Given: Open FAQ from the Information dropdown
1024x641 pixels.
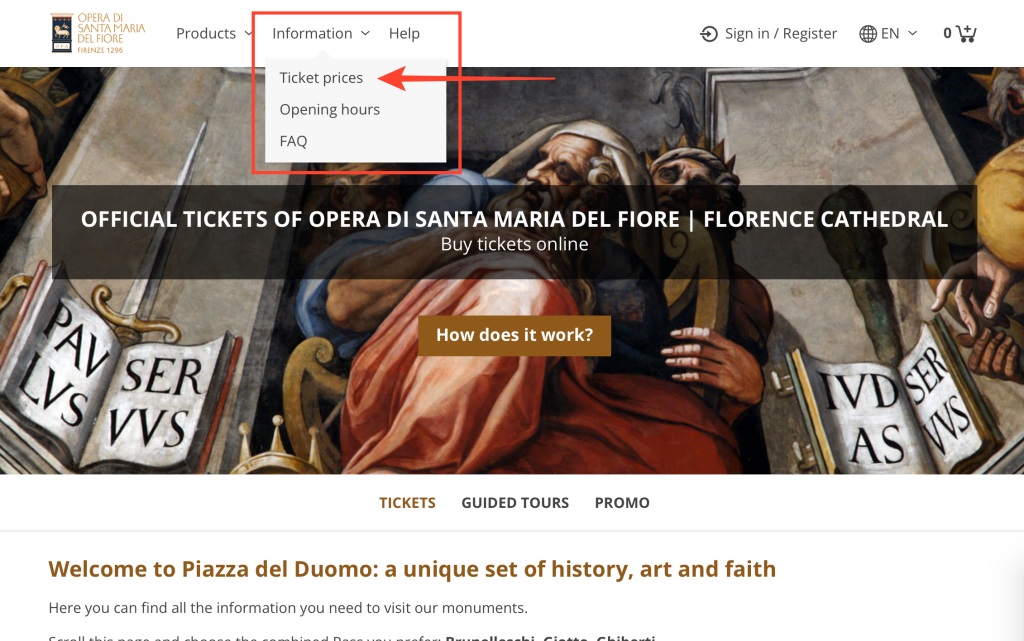Looking at the screenshot, I should tap(293, 141).
